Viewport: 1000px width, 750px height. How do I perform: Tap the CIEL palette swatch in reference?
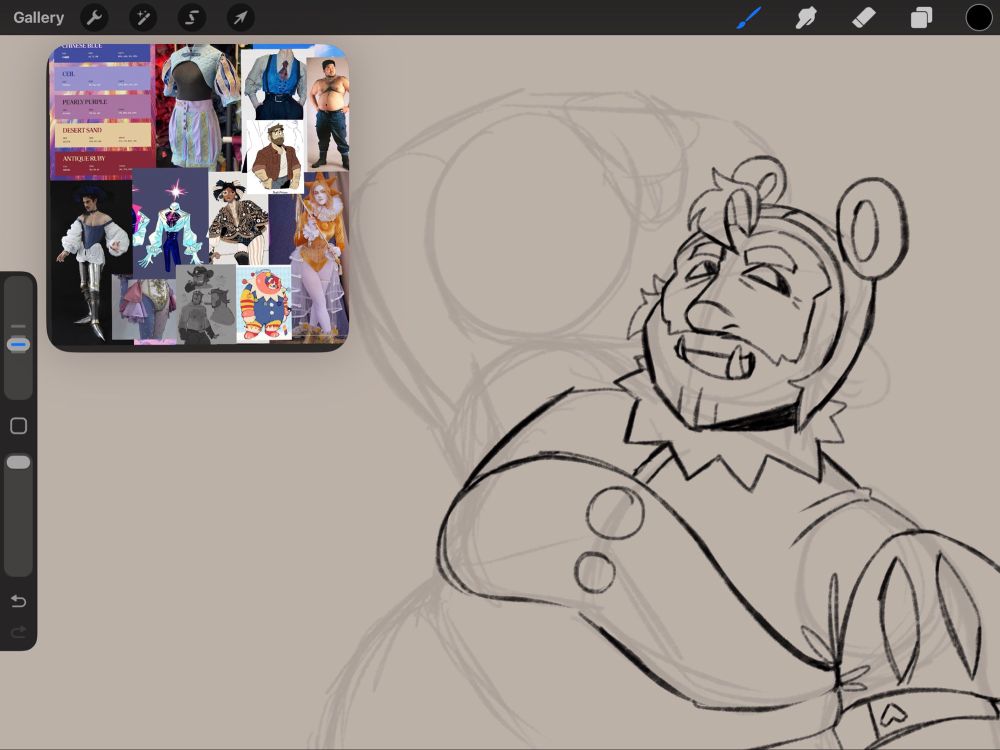pos(103,79)
